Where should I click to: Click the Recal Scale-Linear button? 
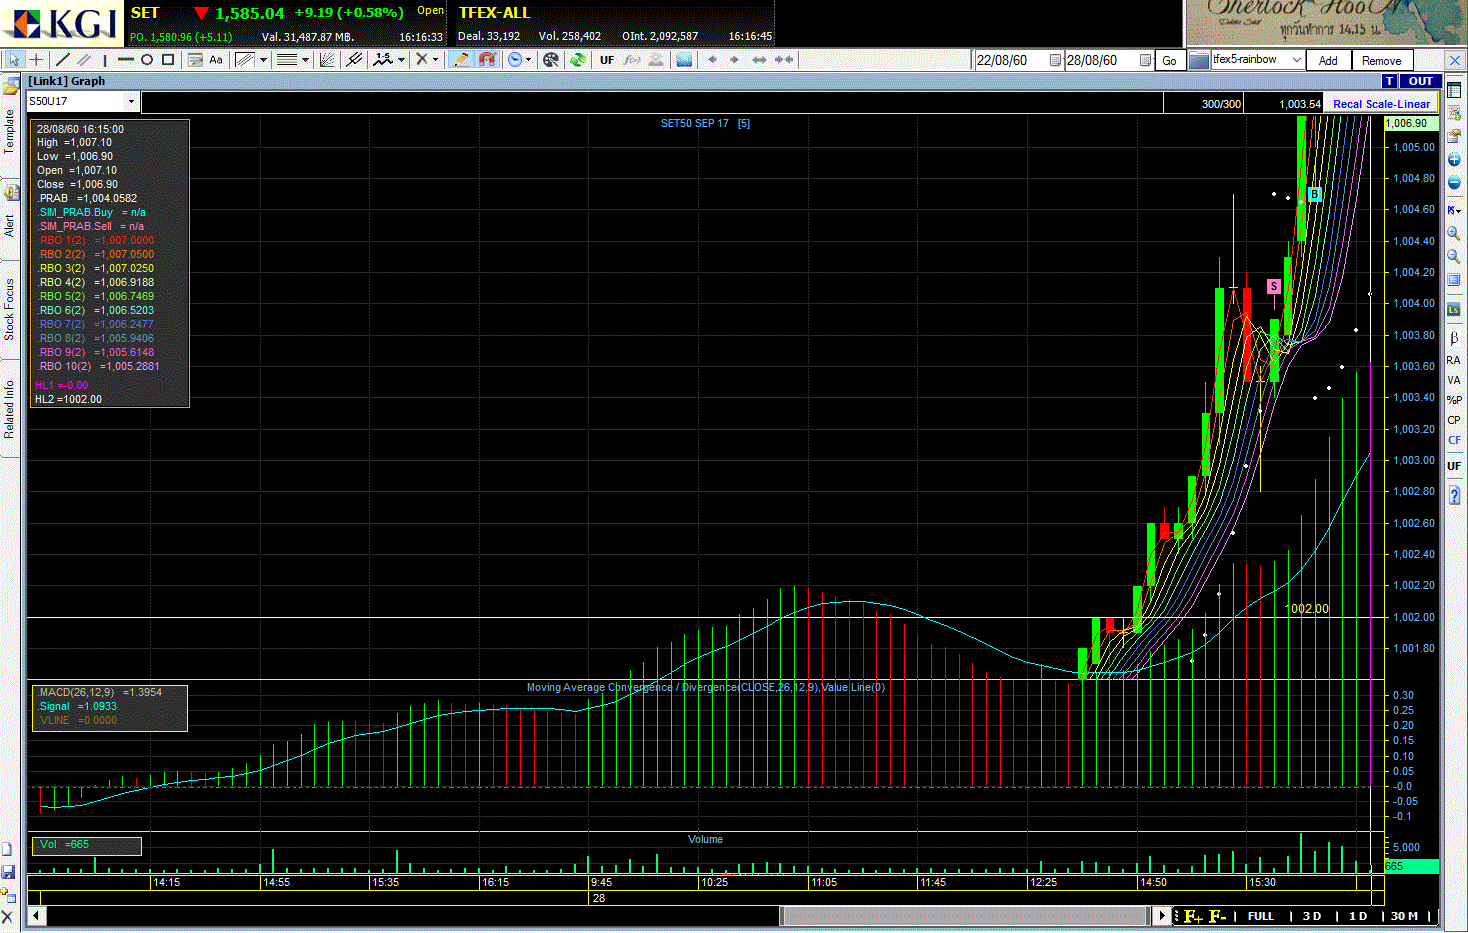point(1381,104)
